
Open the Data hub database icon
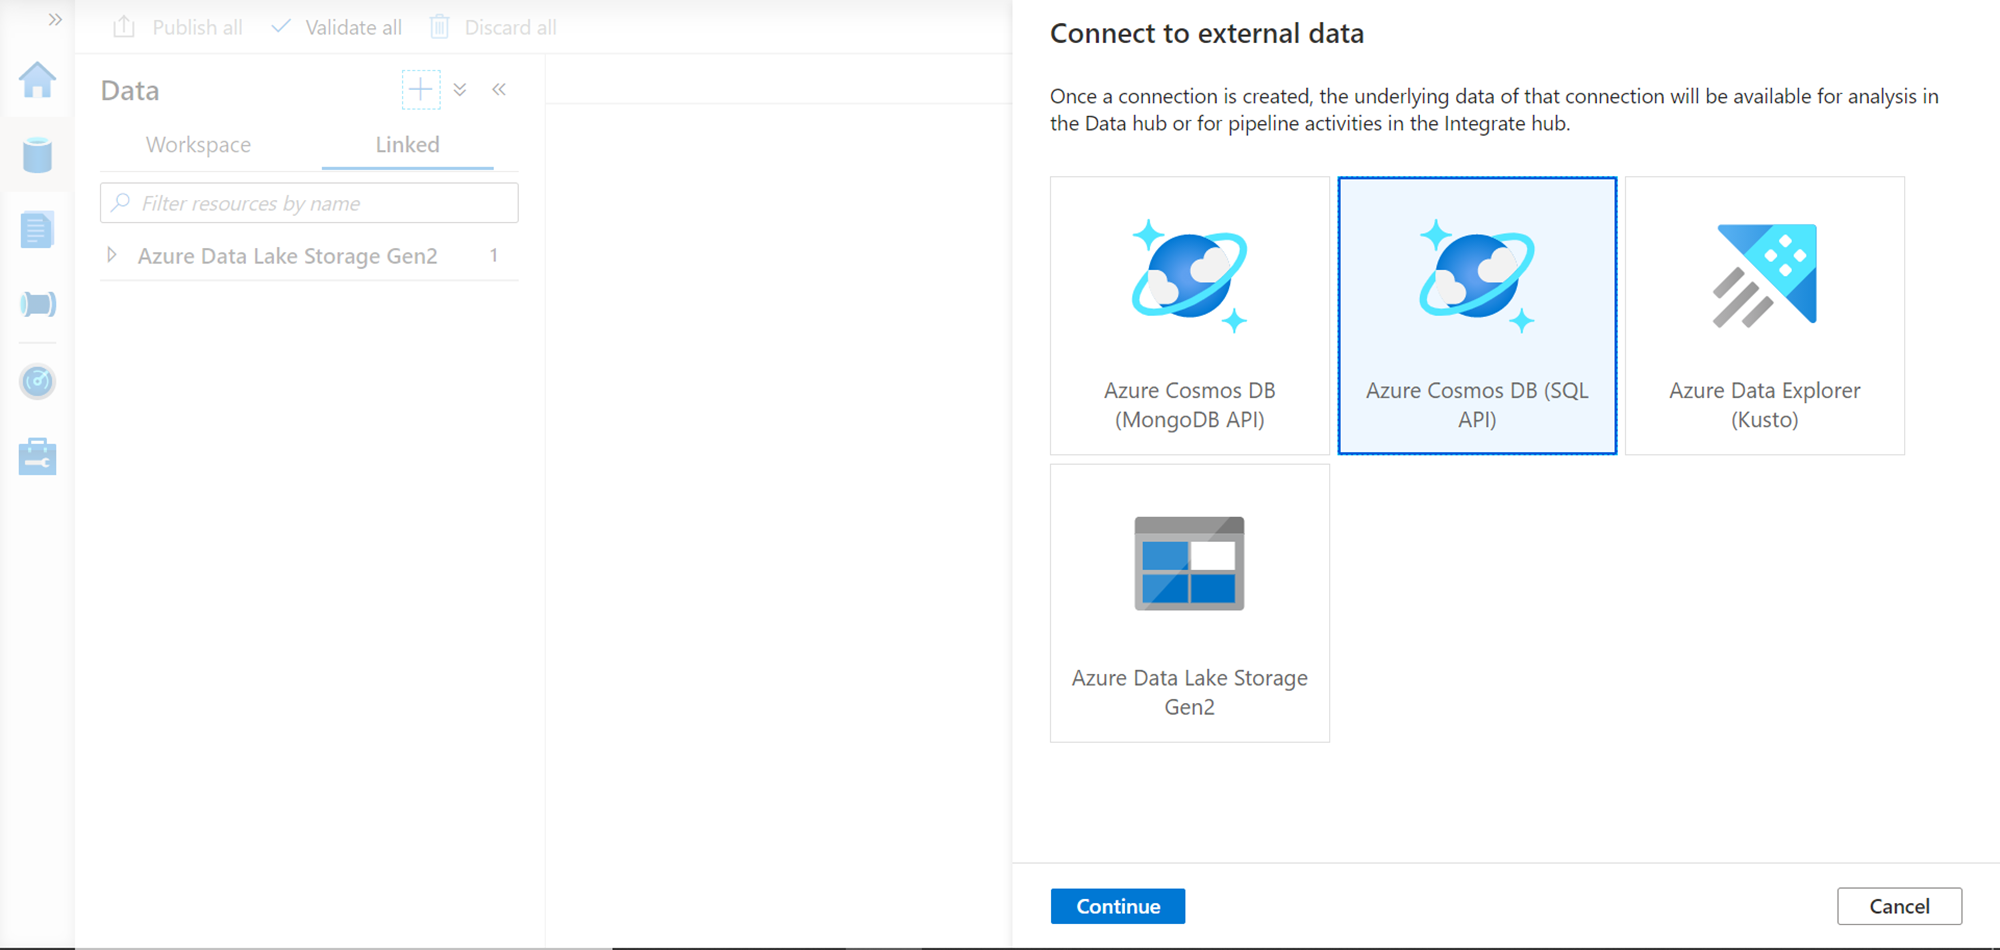click(x=37, y=156)
